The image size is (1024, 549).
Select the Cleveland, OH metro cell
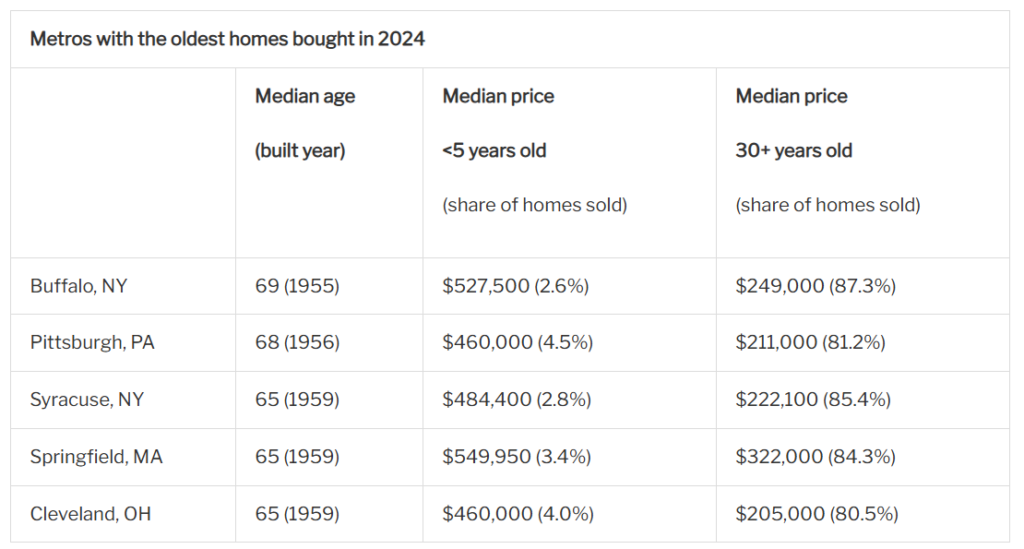(90, 514)
